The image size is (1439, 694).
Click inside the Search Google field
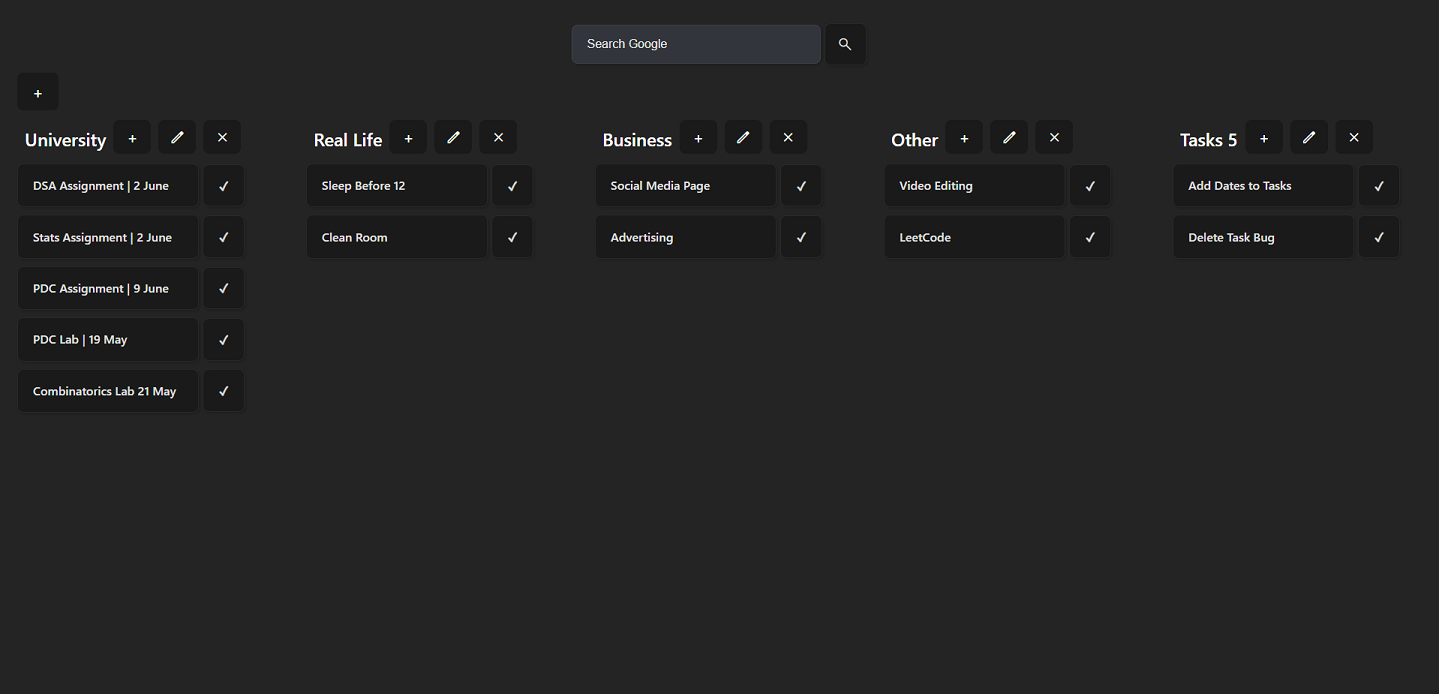coord(695,44)
